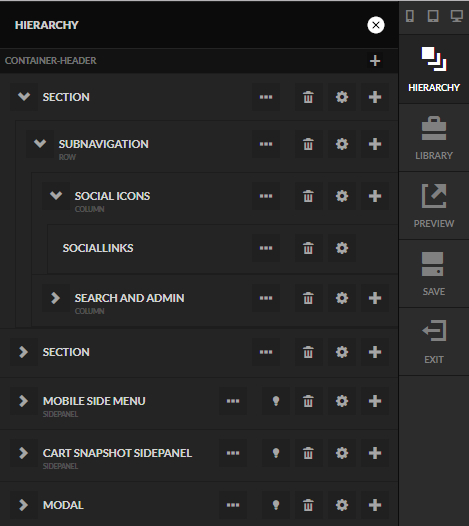Switch to mobile phone device view
This screenshot has height=526, width=469.
point(410,16)
